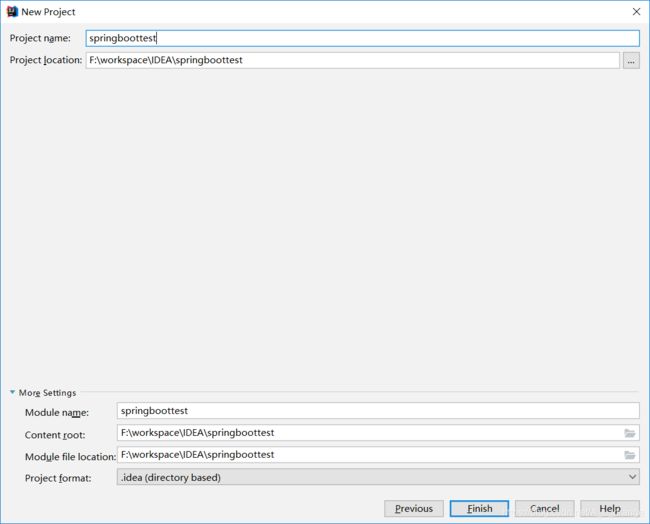Click the Module name field
Image resolution: width=650 pixels, height=524 pixels.
378,411
